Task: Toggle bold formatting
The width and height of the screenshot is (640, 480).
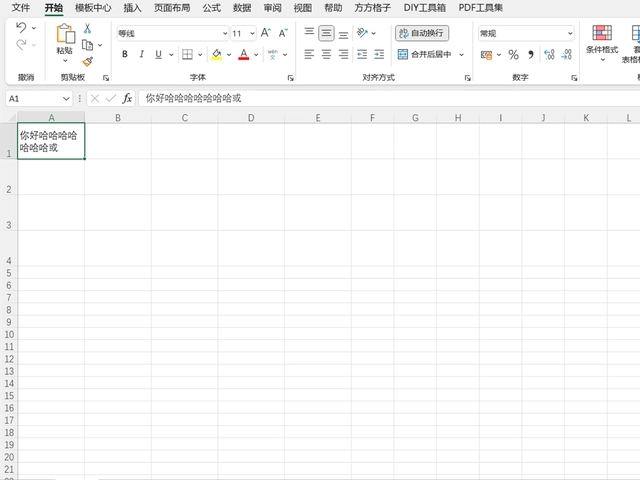Action: pyautogui.click(x=125, y=54)
